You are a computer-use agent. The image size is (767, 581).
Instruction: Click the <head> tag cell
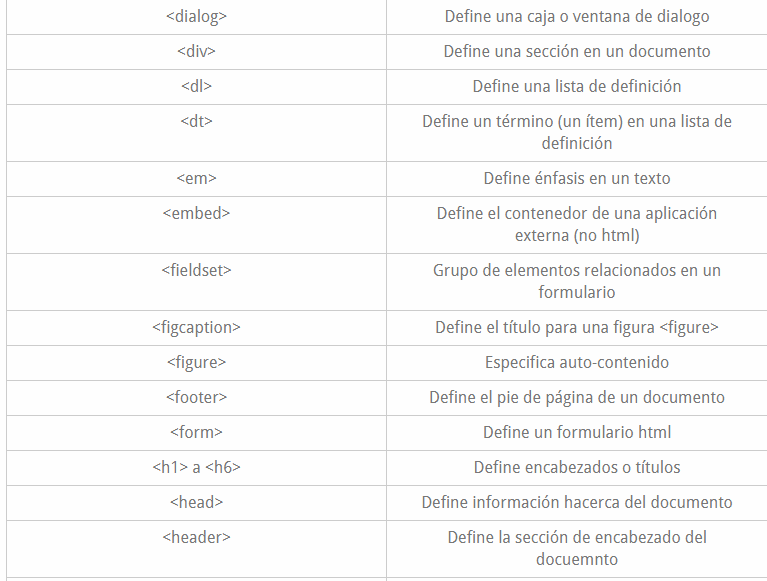point(196,503)
